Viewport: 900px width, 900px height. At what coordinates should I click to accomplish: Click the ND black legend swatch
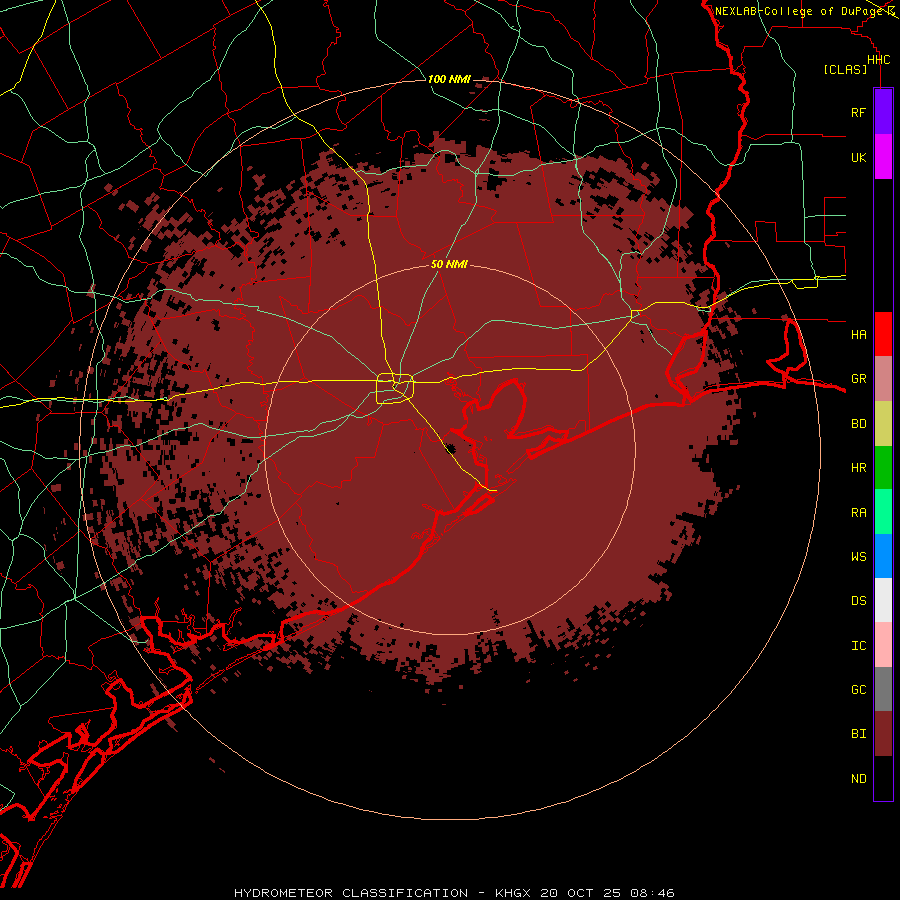883,778
